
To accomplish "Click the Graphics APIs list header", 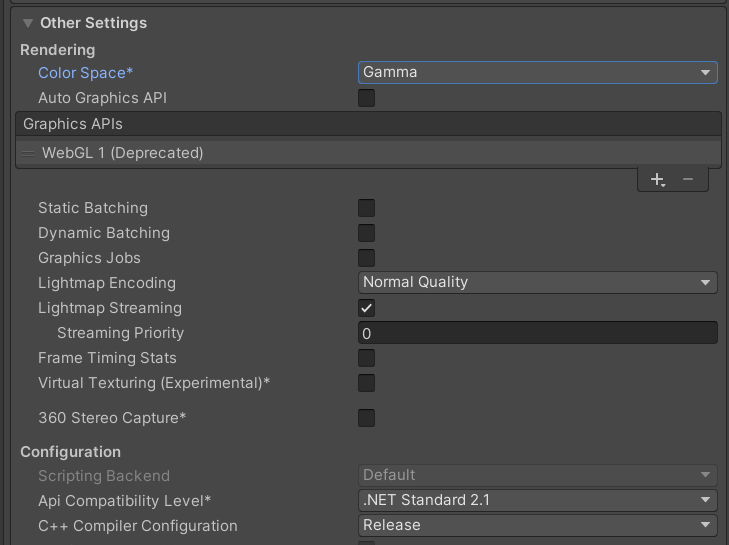I will point(368,124).
